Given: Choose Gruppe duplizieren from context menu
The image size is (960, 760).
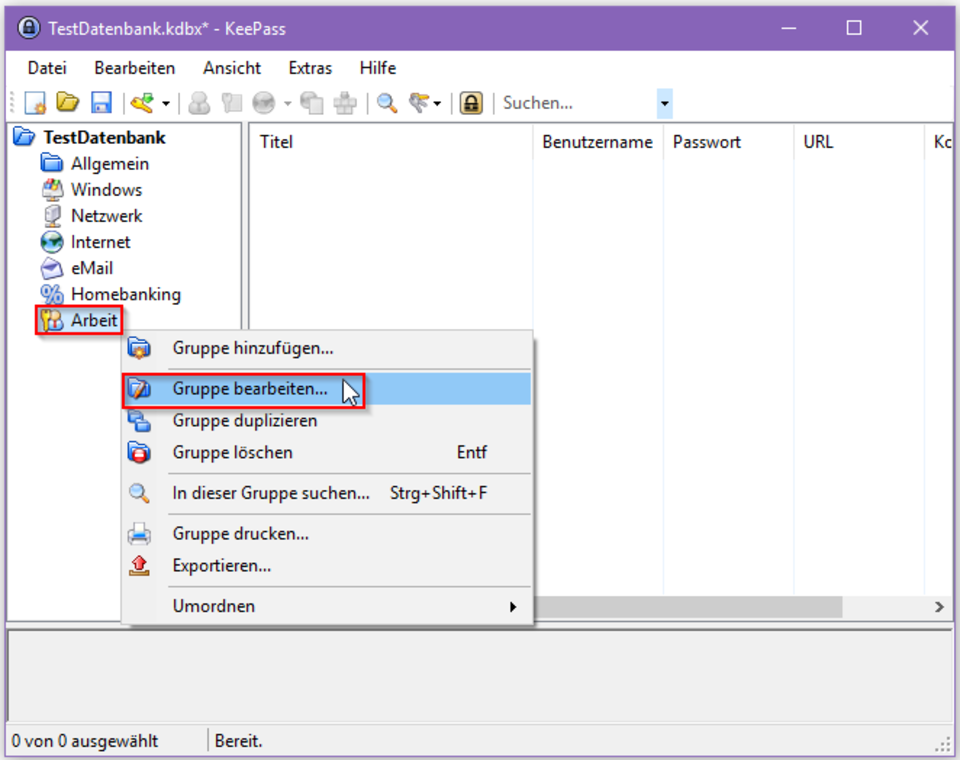Looking at the screenshot, I should [328, 421].
